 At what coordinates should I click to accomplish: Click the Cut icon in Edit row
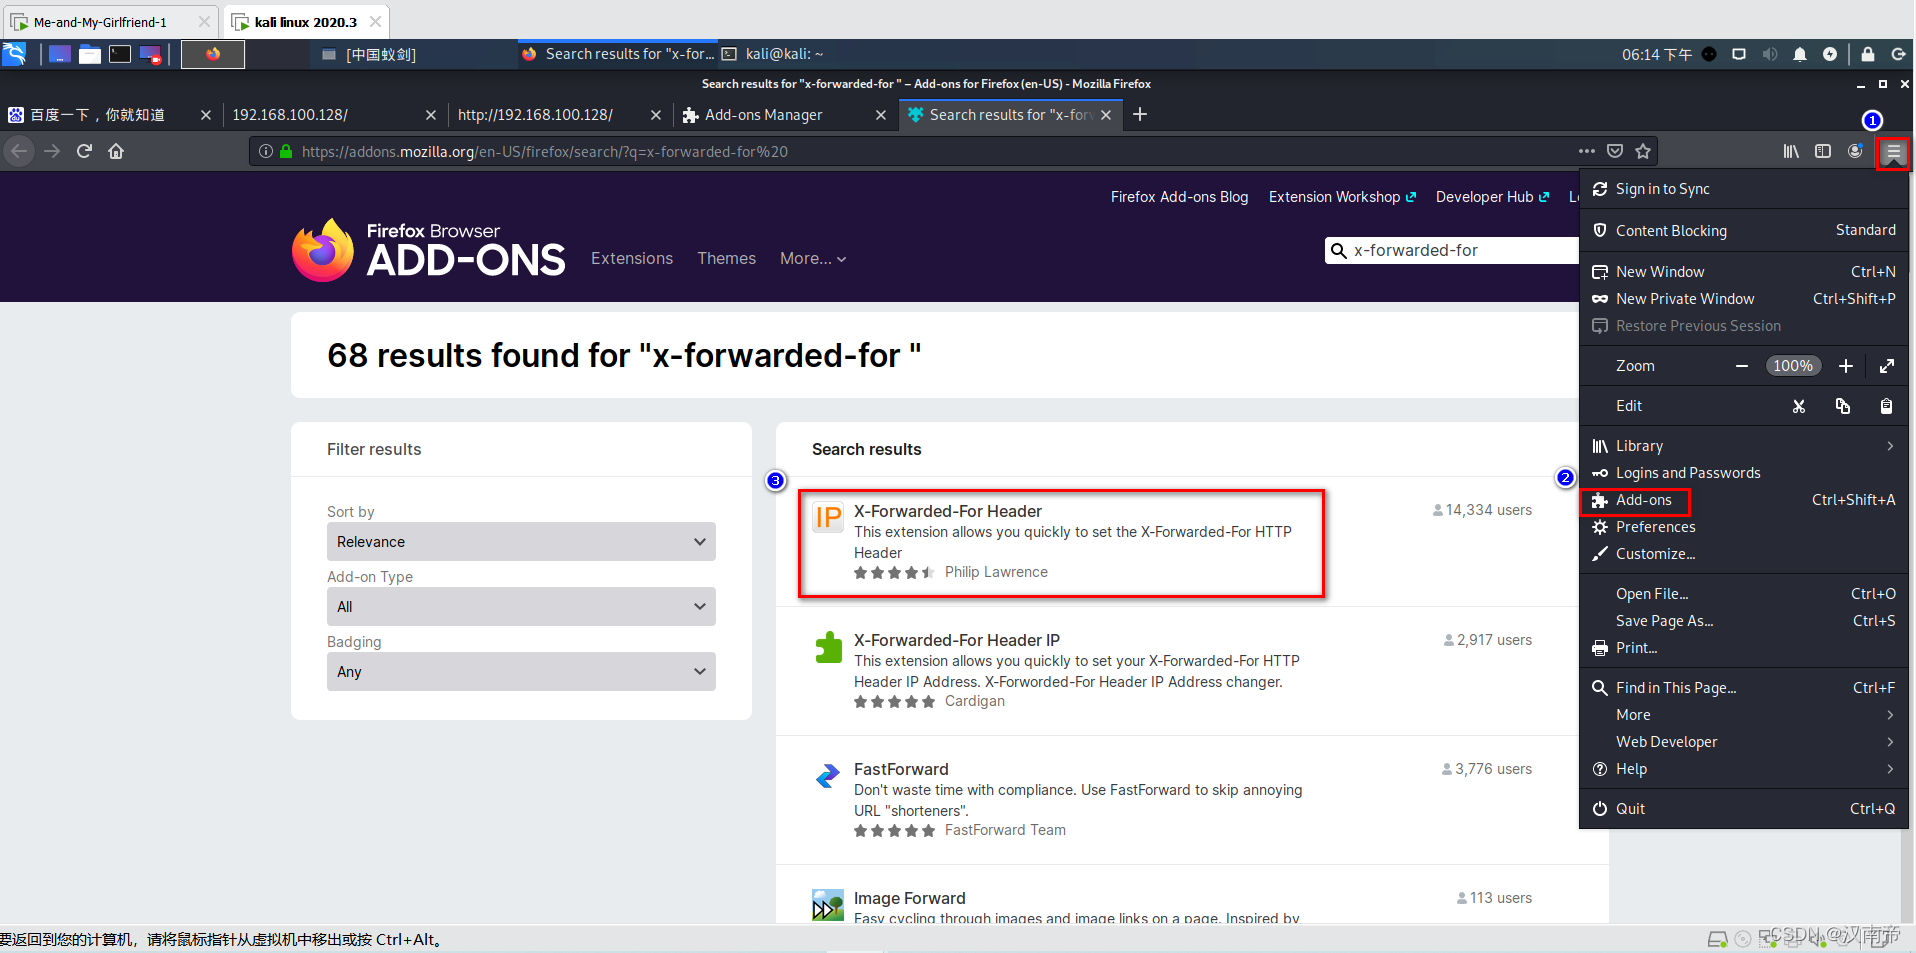point(1799,406)
